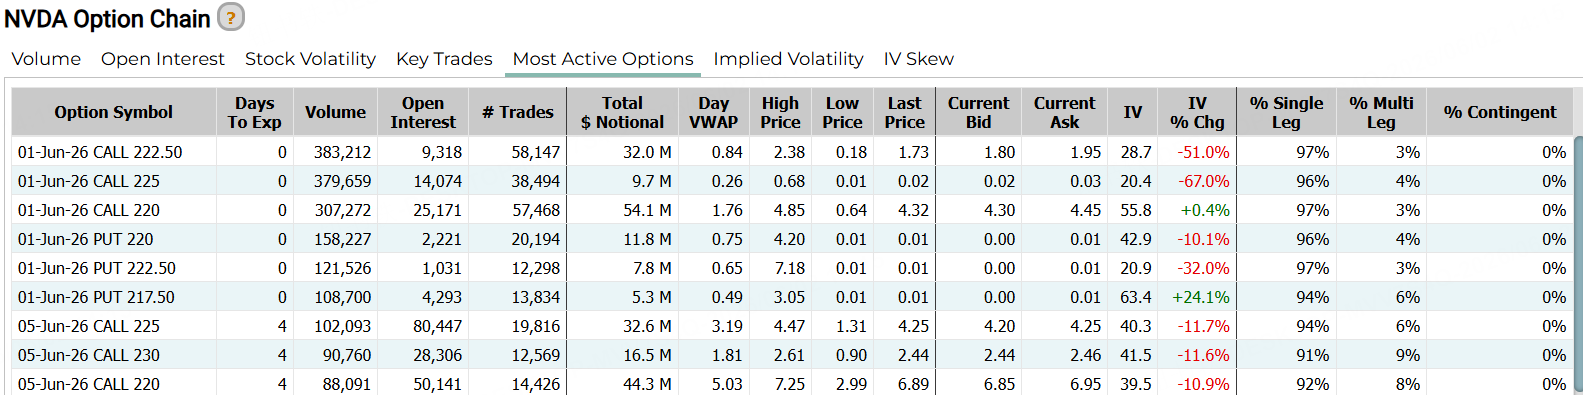Sort by IV % Chg header
1583x395 pixels.
coord(1197,112)
